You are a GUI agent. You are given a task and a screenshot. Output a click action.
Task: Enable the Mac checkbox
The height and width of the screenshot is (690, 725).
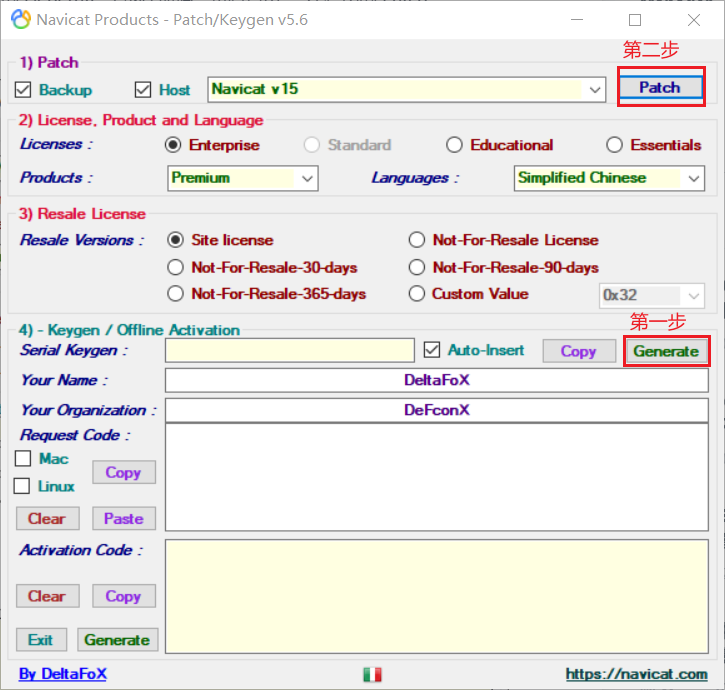tap(23, 459)
